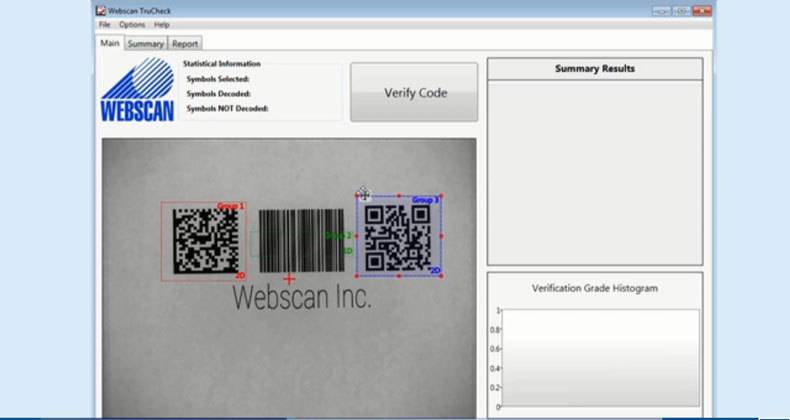Click the Webscan logo image
790x420 pixels.
137,90
